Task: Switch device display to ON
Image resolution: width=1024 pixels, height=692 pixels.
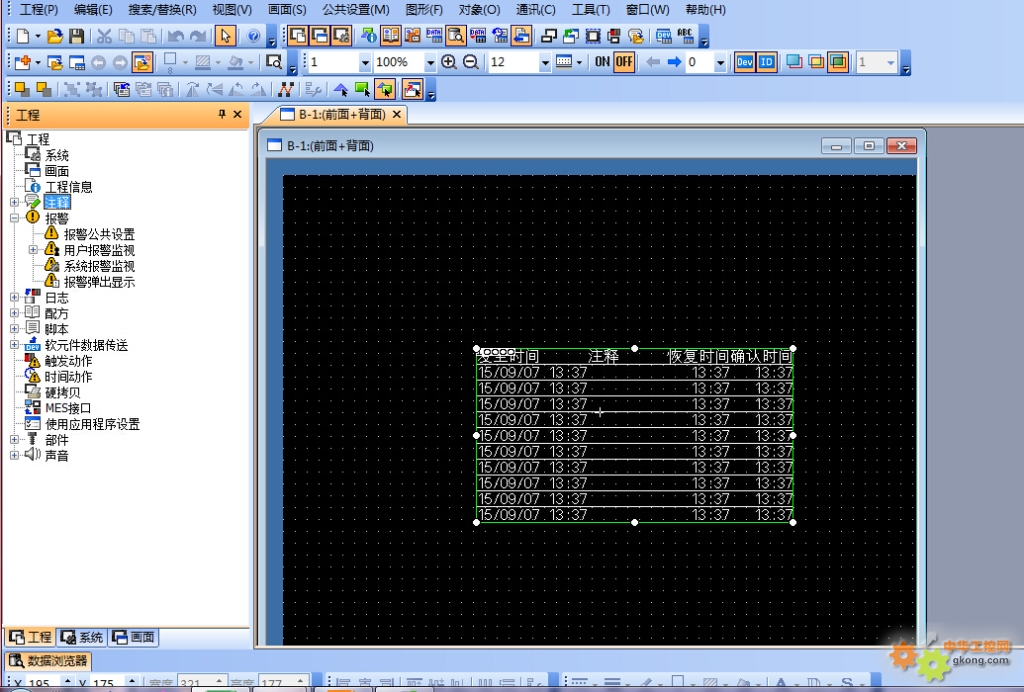Action: point(602,62)
